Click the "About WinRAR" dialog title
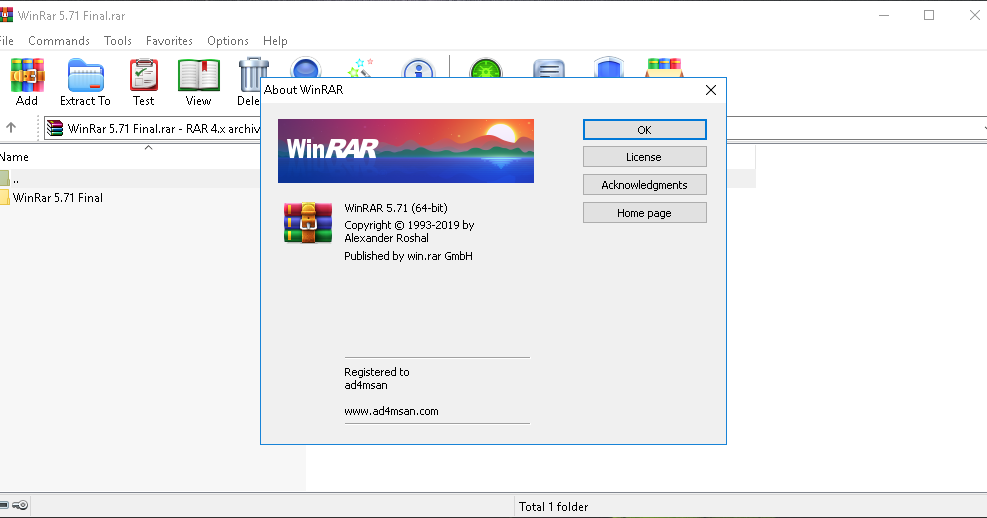987x518 pixels. 303,89
